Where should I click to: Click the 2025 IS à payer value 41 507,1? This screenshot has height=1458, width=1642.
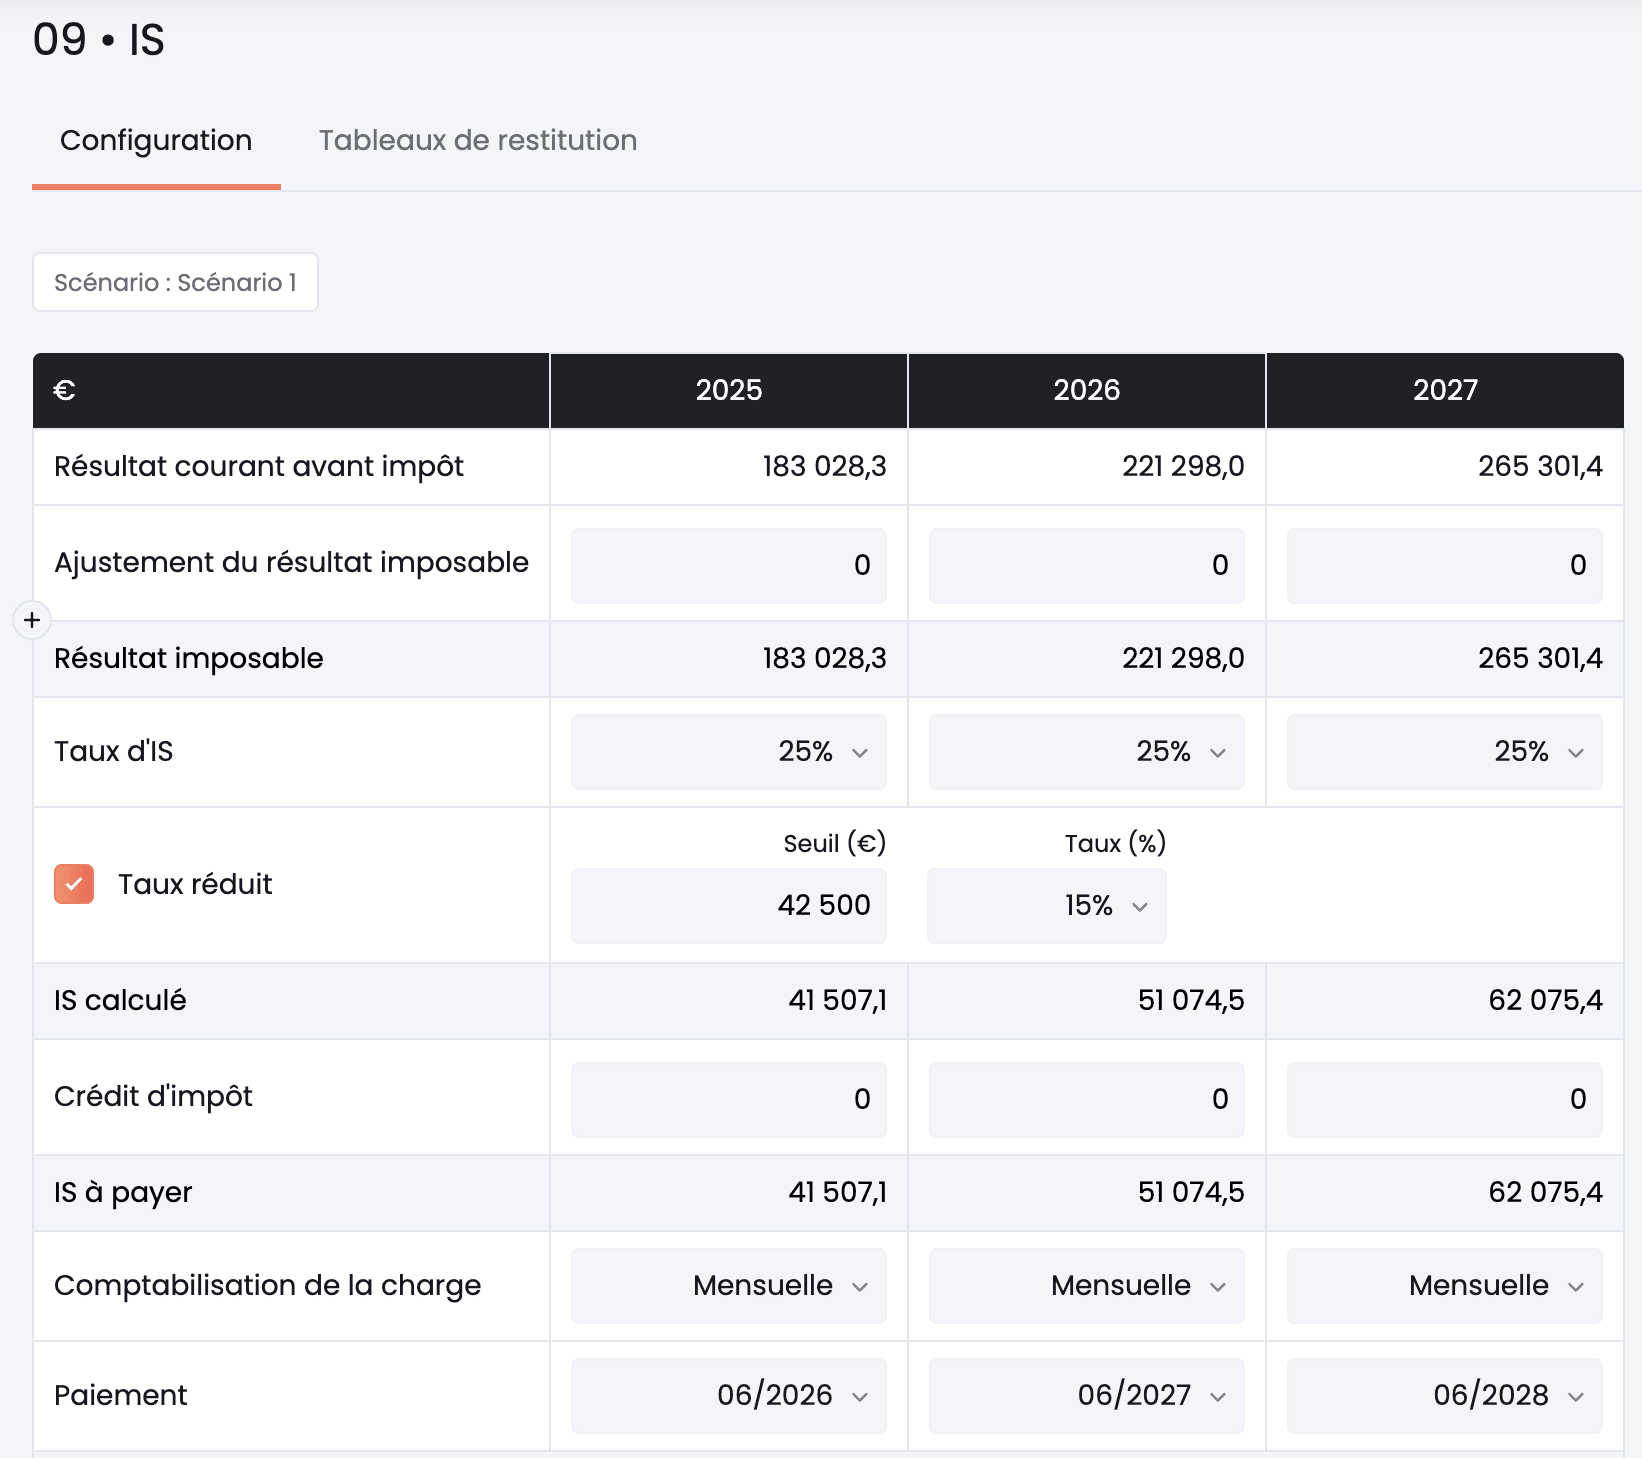pos(837,1193)
